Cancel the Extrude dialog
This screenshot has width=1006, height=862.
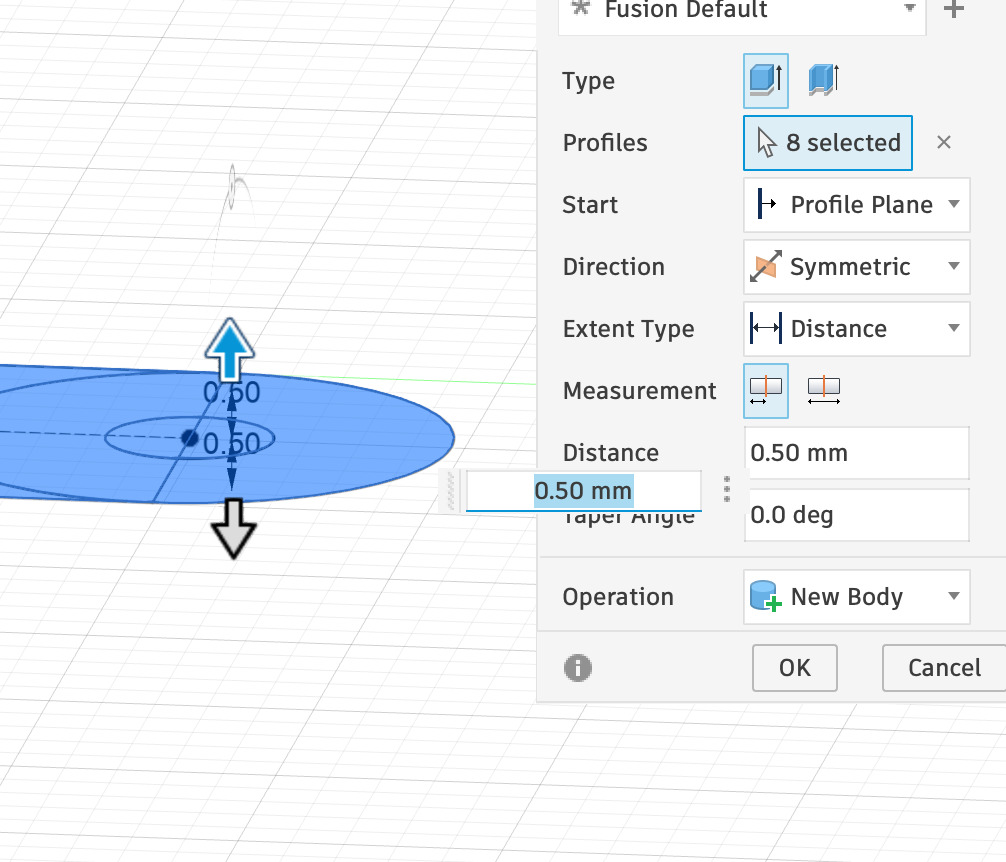946,668
